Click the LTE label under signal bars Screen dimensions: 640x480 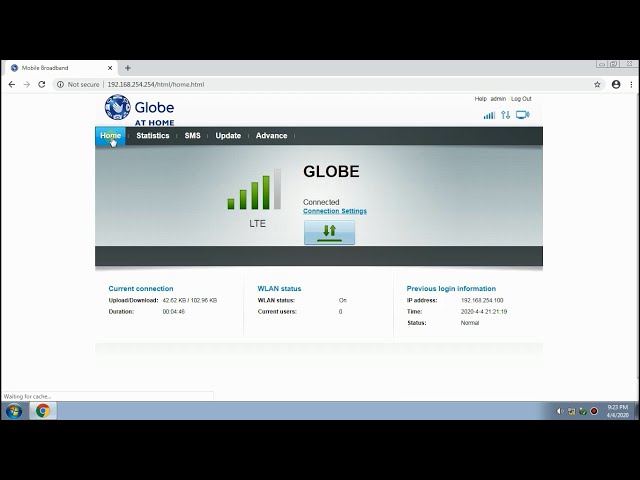[257, 224]
